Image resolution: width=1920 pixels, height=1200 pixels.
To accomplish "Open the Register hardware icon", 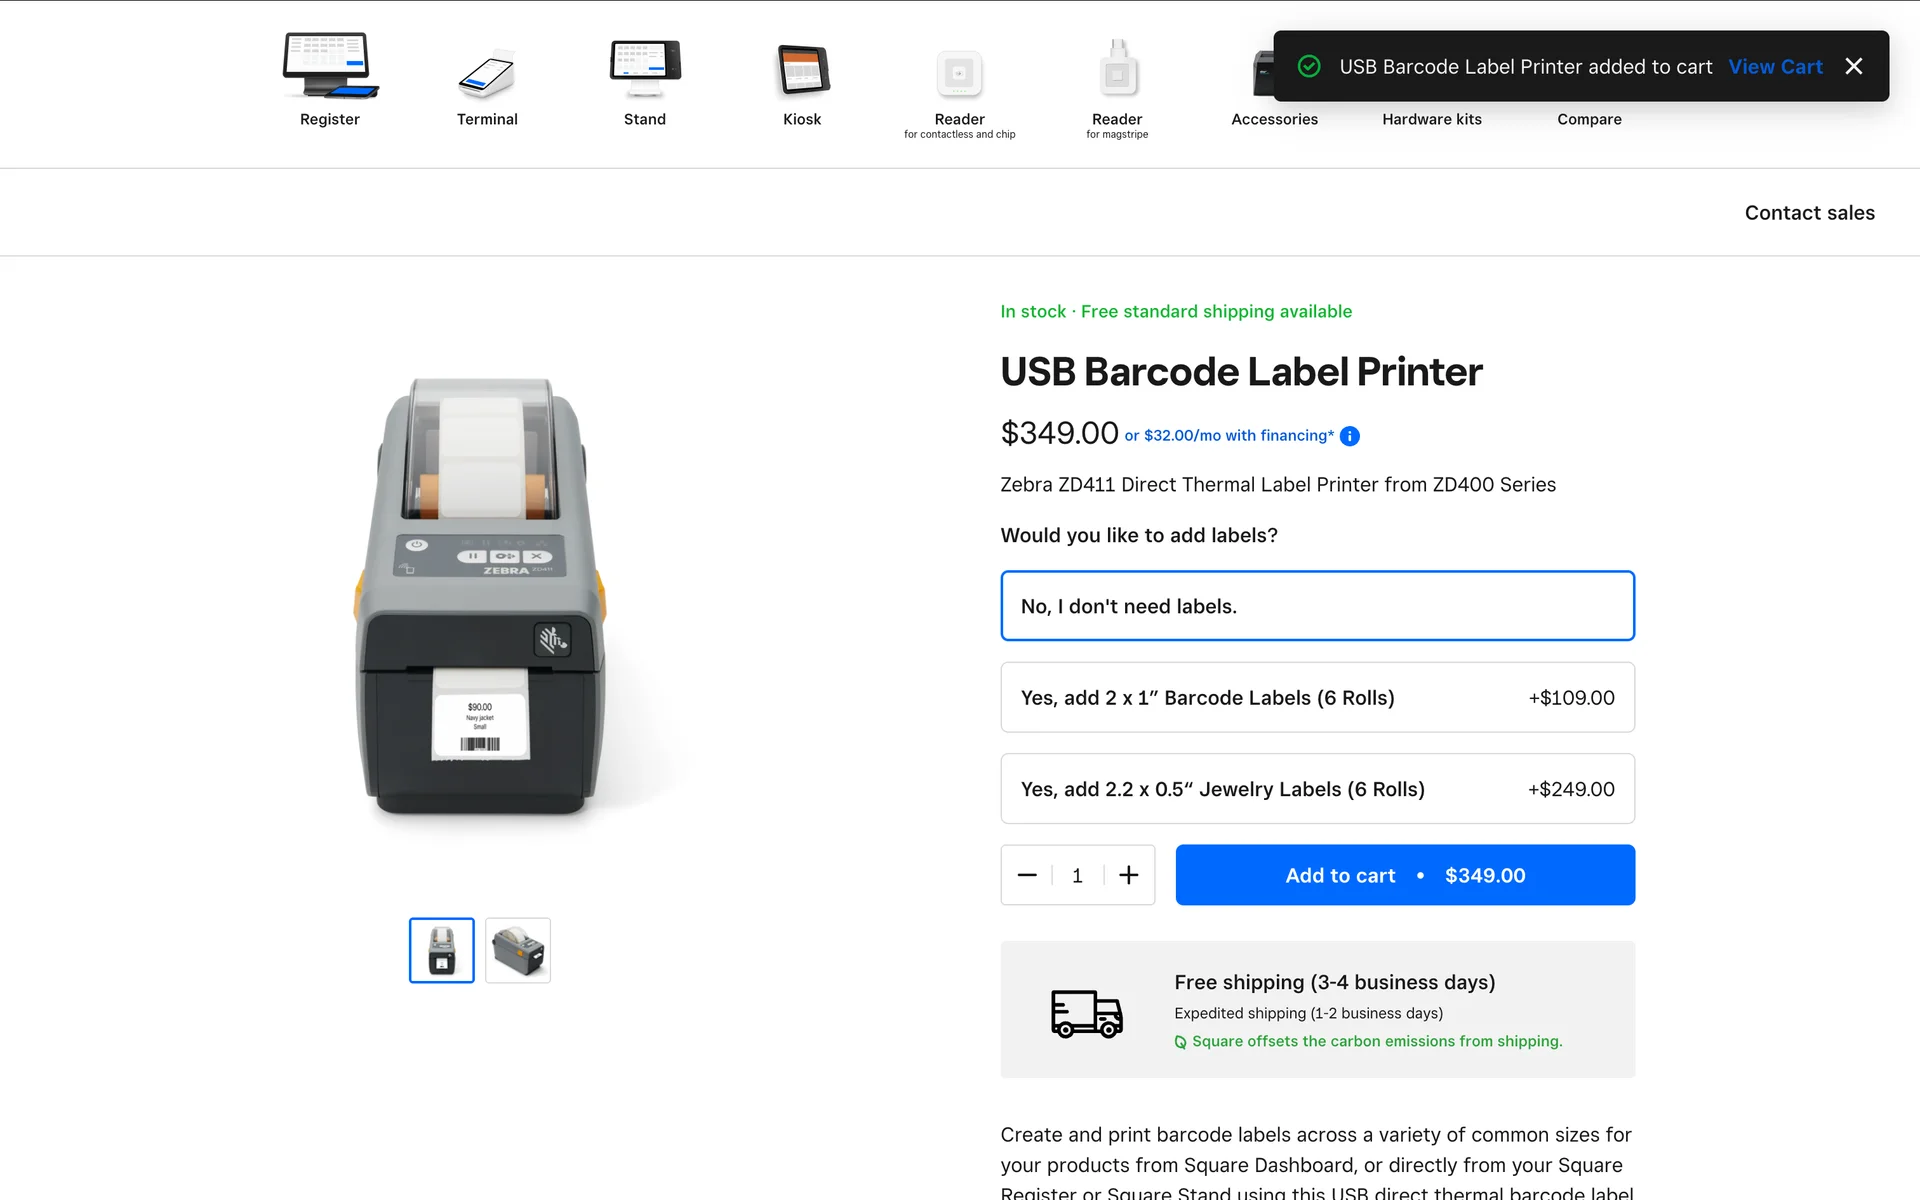I will [x=330, y=66].
